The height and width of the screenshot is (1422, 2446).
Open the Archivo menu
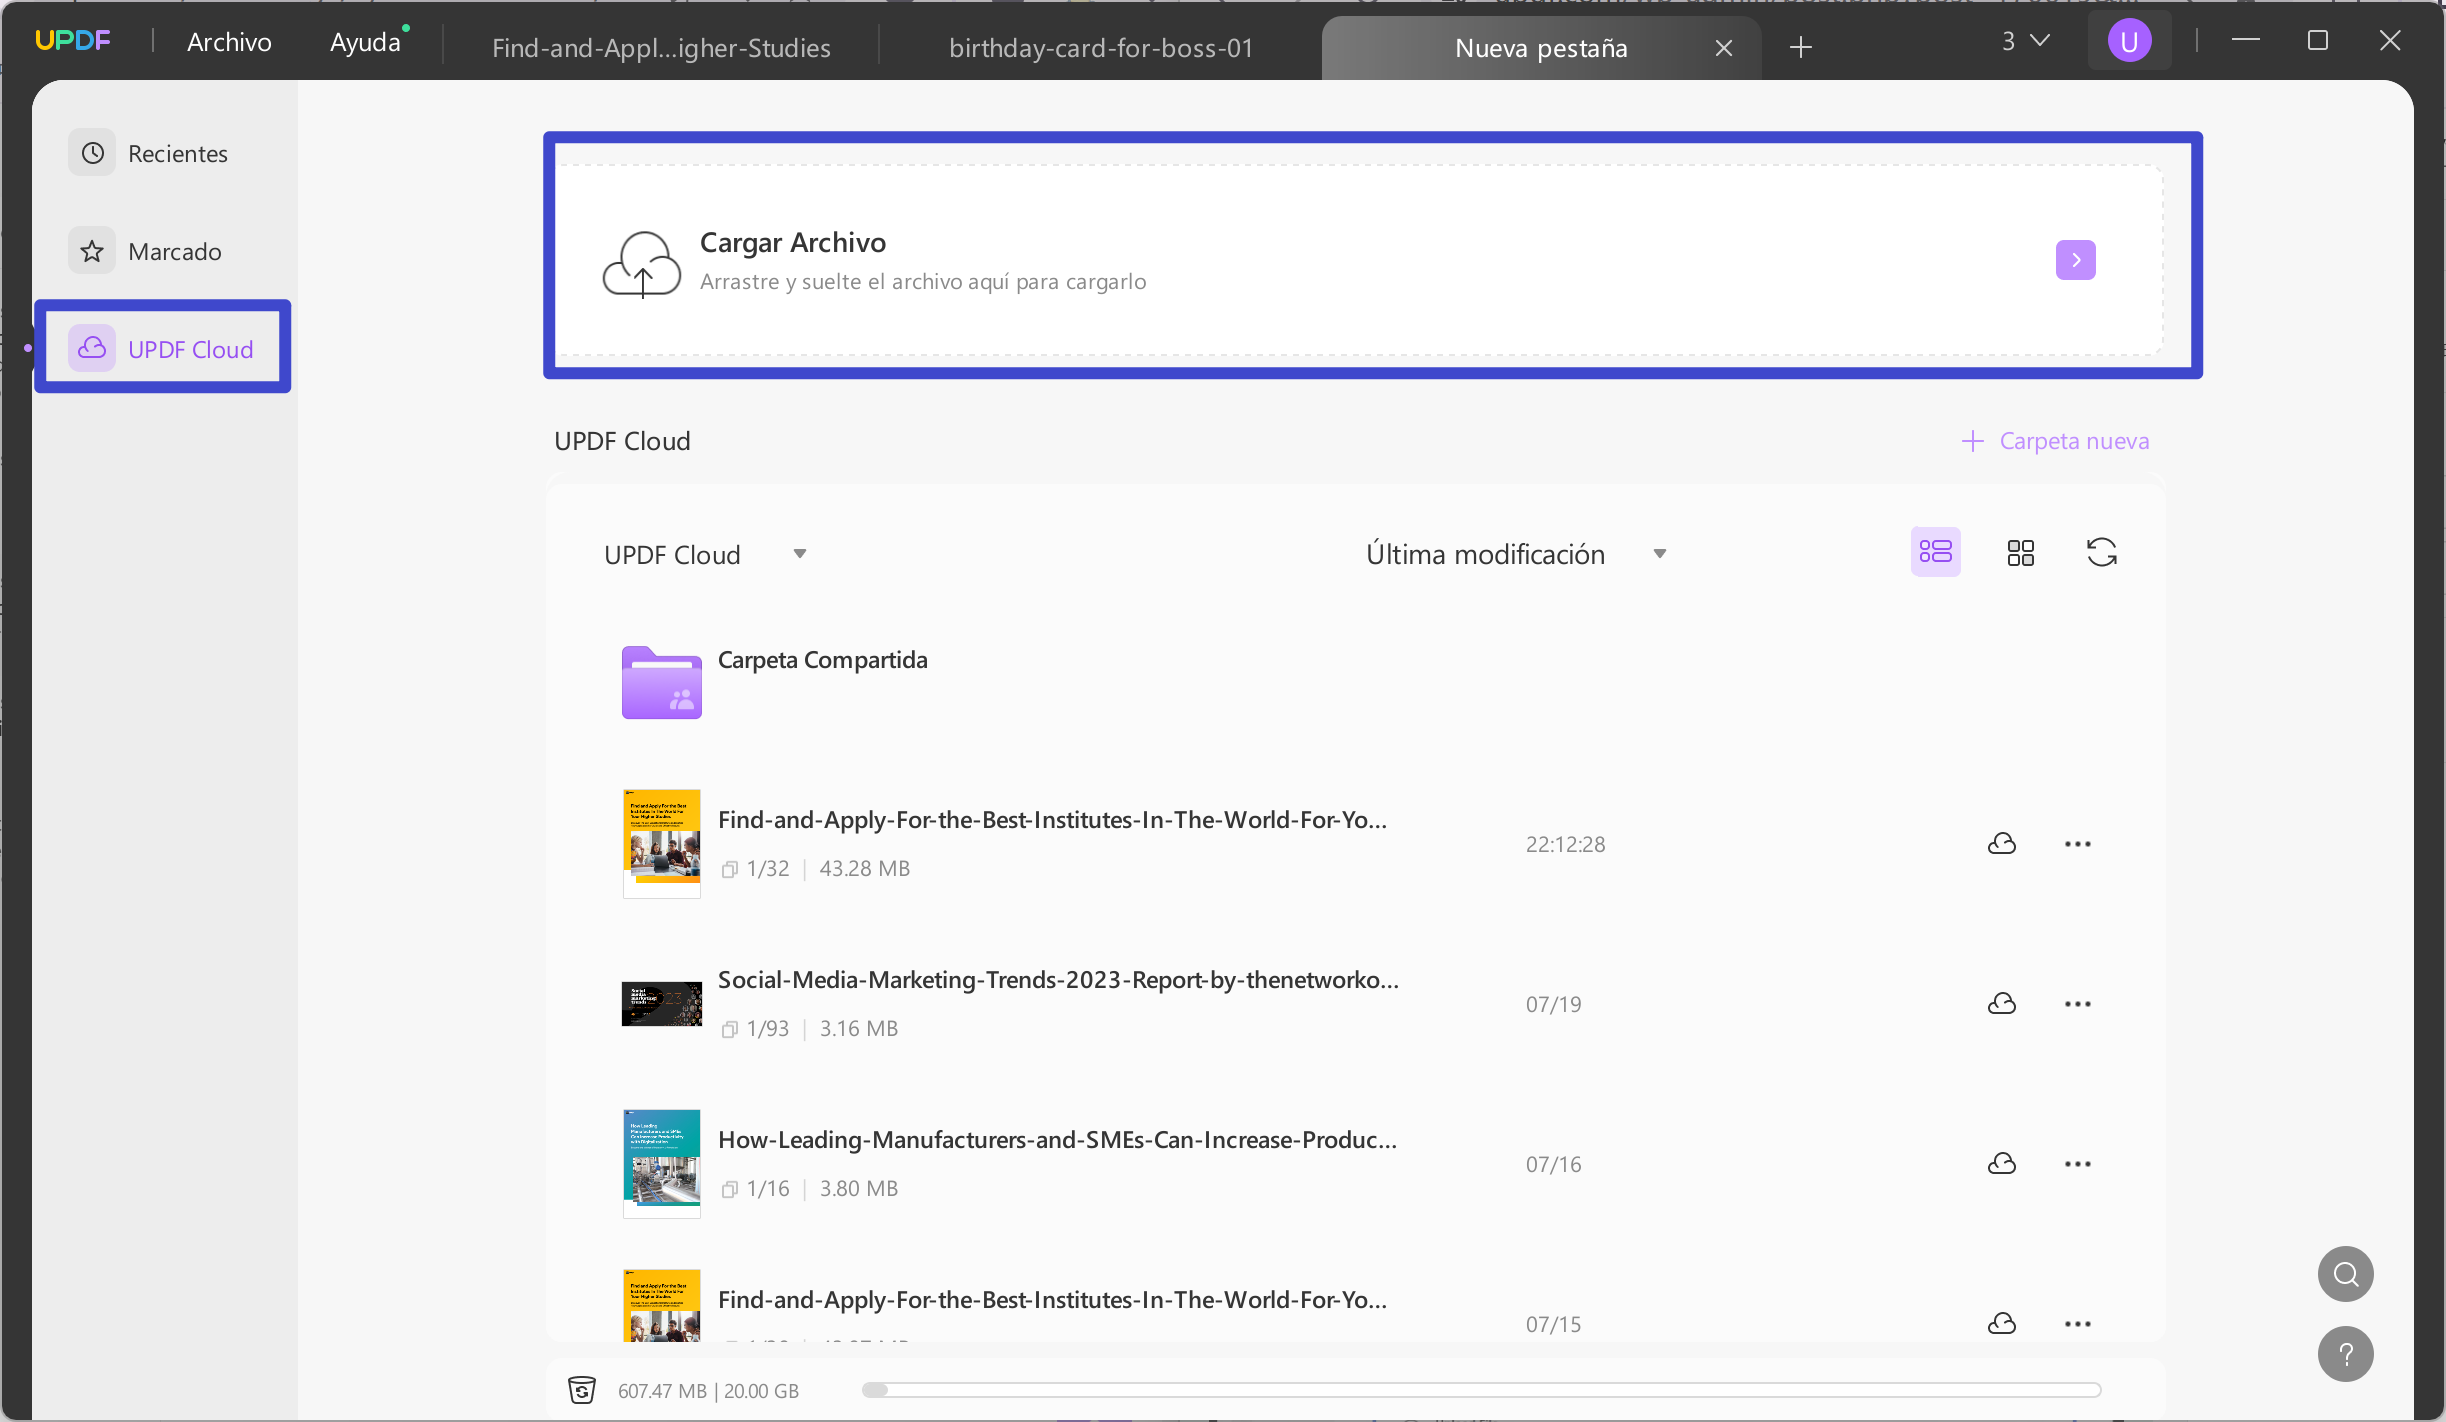click(x=229, y=42)
